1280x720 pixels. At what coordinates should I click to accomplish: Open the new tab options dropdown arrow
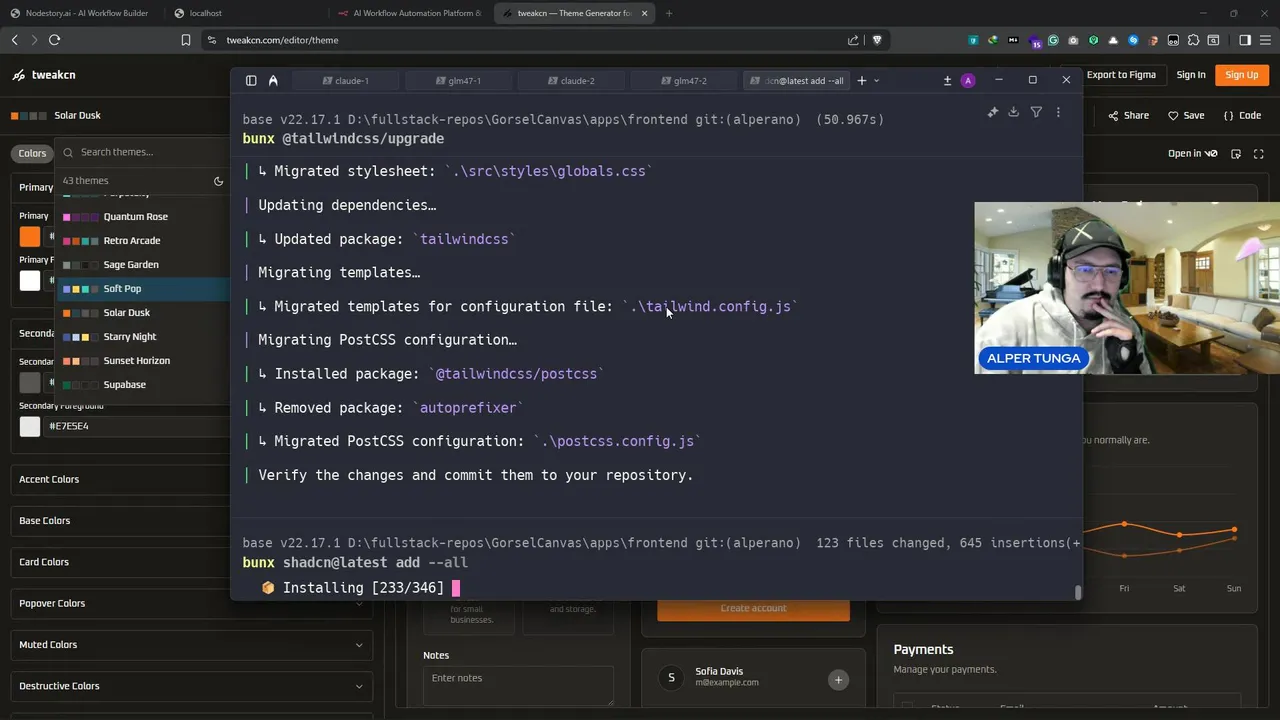pyautogui.click(x=877, y=80)
